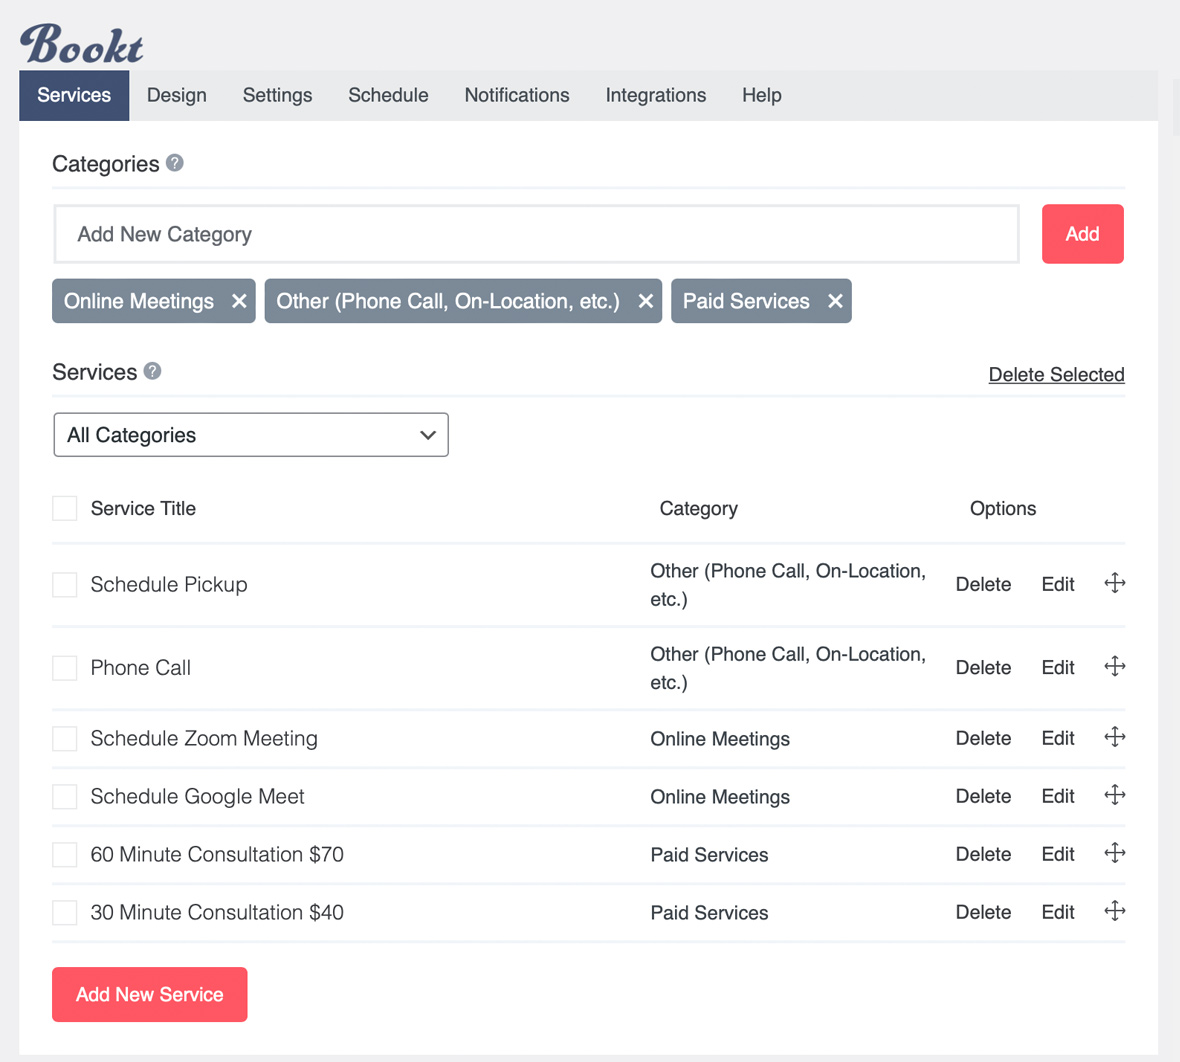Remove the Other (Phone Call, On-Location) category tag
The width and height of the screenshot is (1180, 1062).
point(646,301)
